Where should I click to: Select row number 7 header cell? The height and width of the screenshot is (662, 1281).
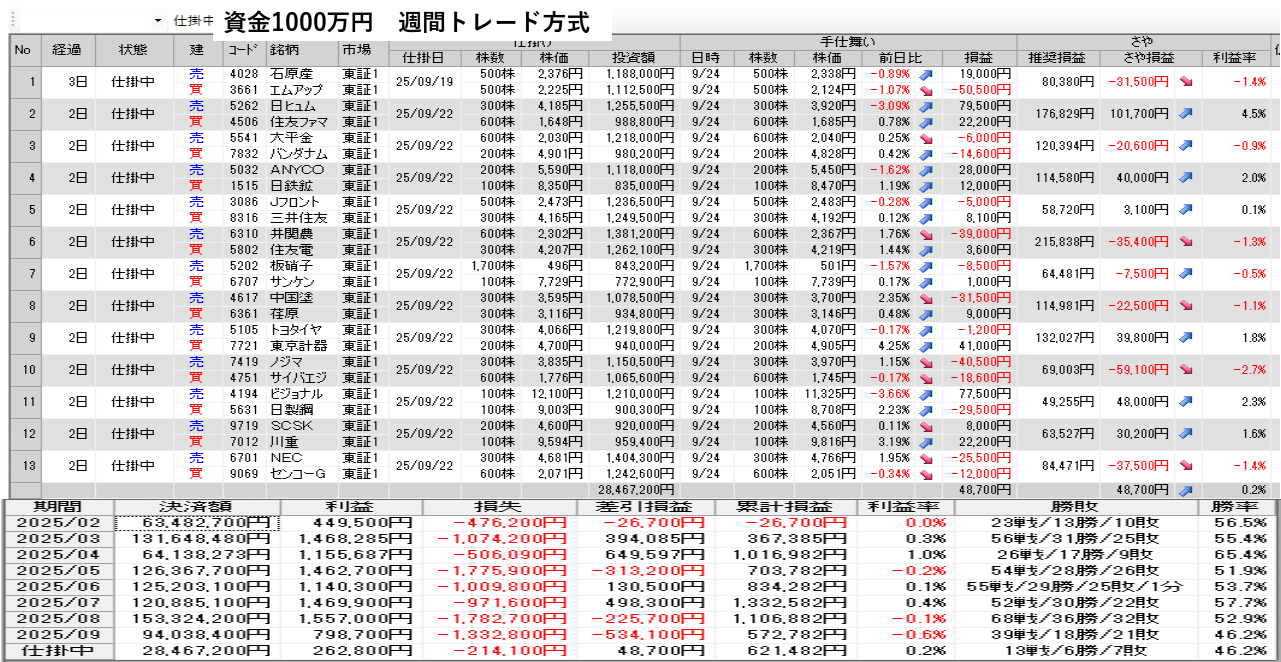31,274
